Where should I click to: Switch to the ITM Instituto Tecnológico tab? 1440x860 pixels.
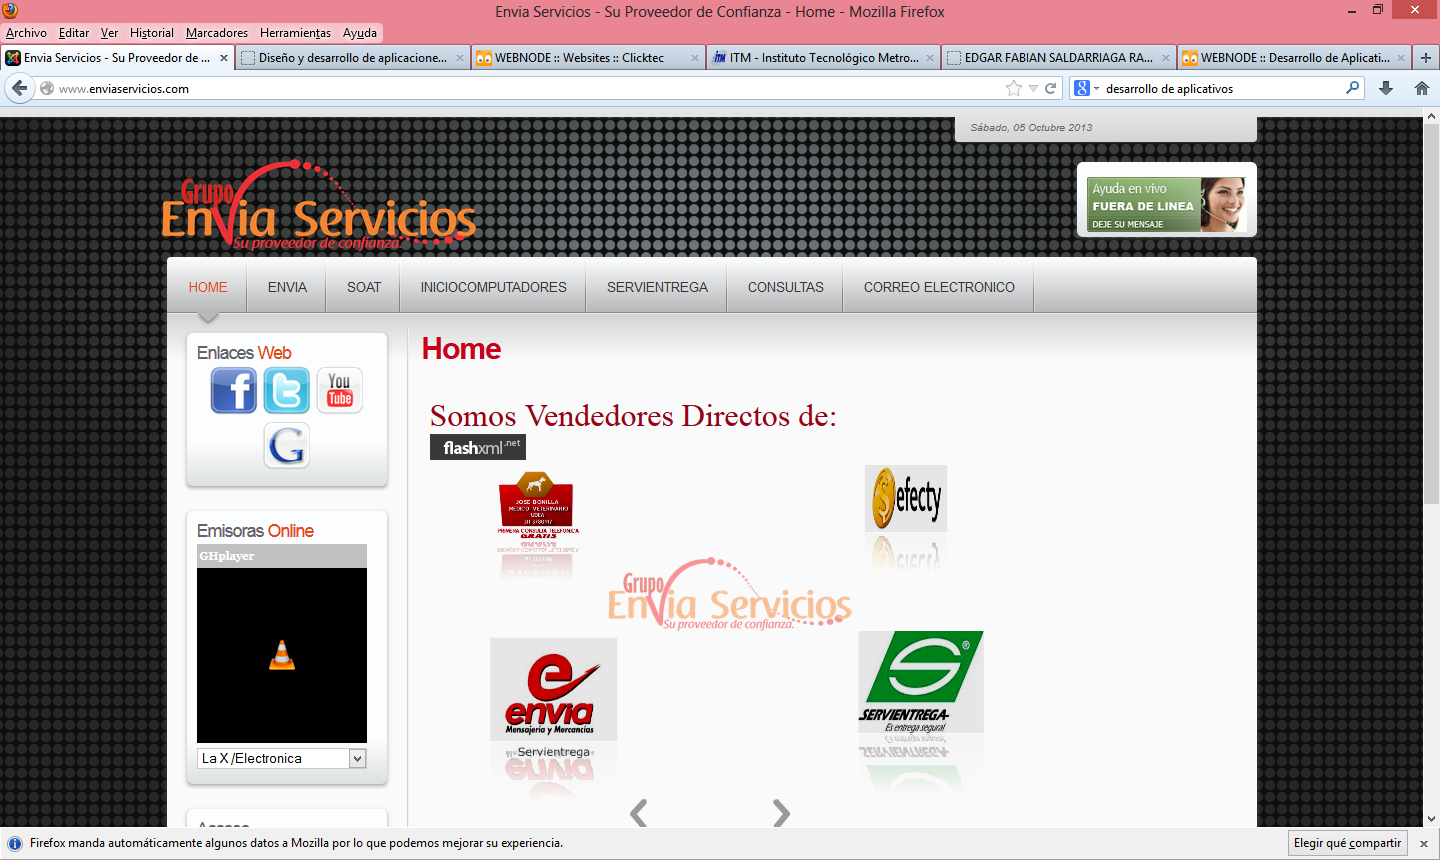tap(822, 58)
